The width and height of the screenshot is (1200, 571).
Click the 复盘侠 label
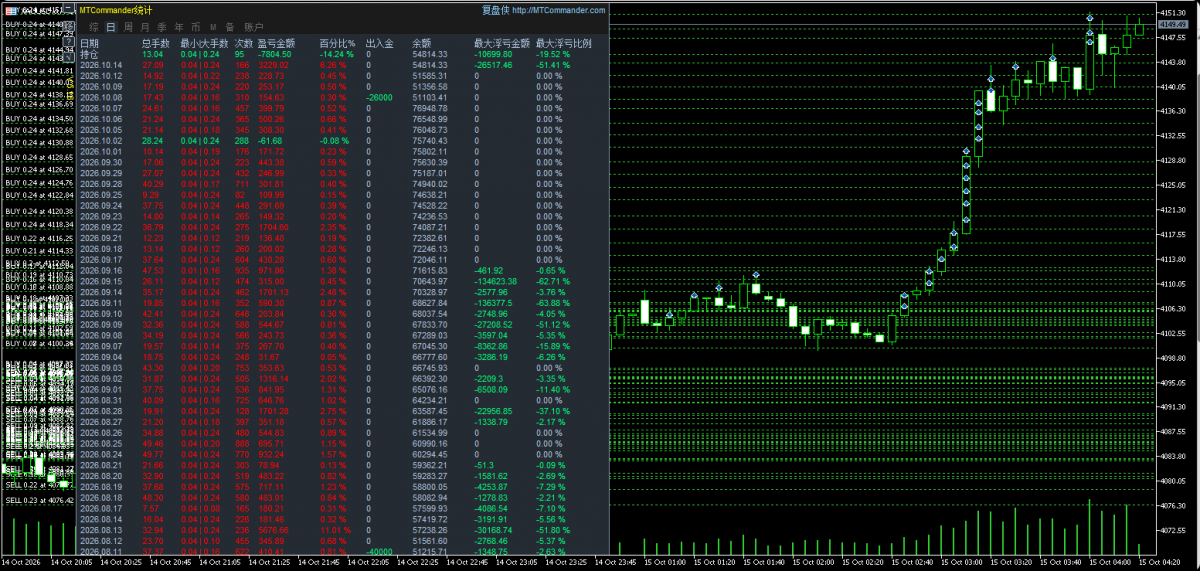tap(495, 10)
